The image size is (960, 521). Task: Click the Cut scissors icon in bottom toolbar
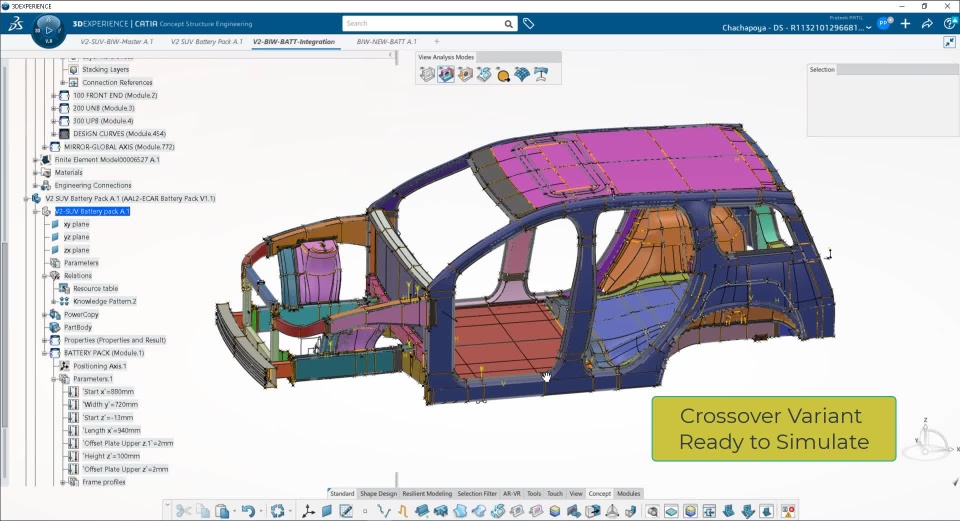[183, 511]
